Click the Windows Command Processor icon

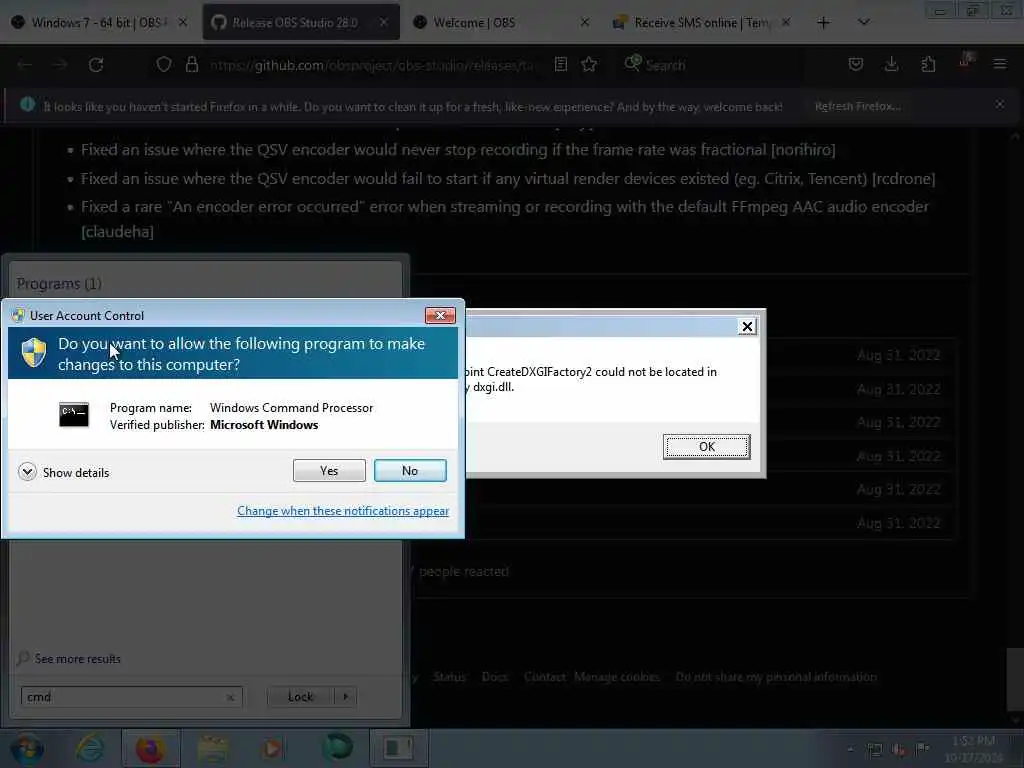(x=74, y=415)
